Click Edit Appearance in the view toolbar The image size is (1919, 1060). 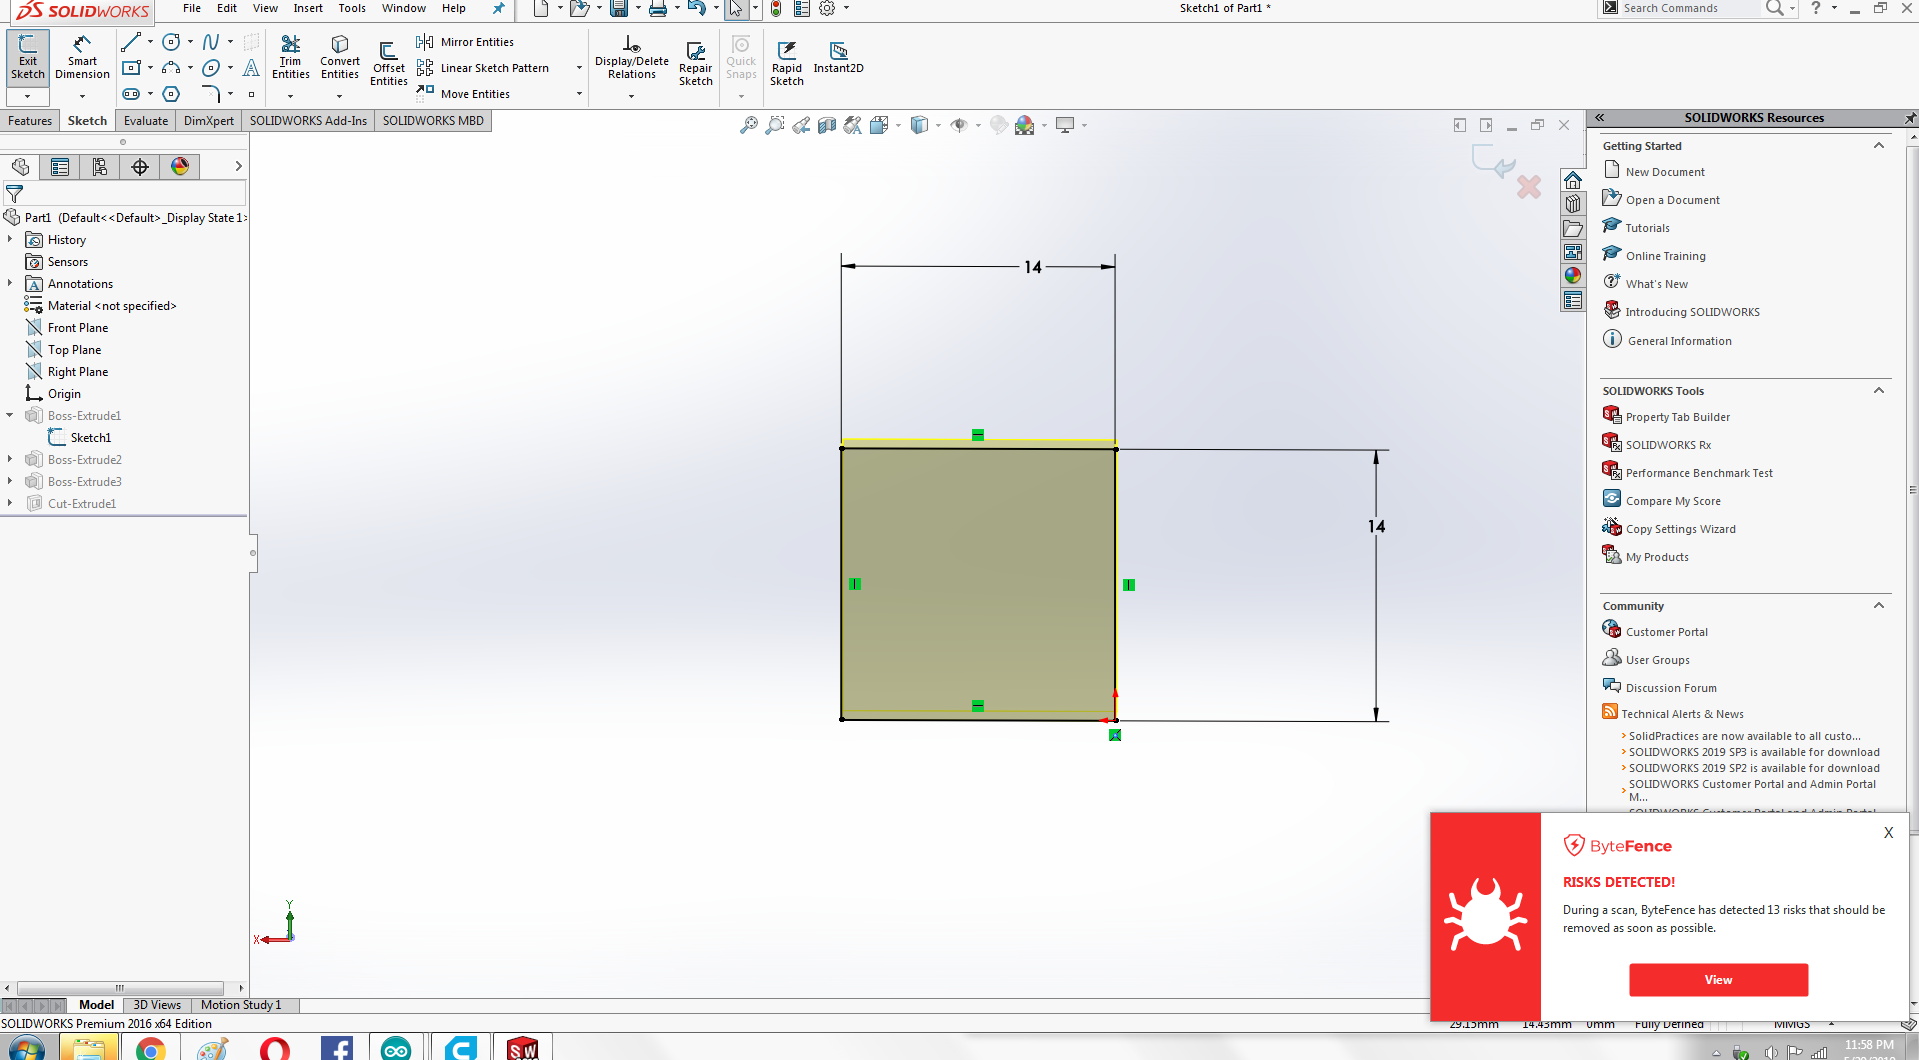999,125
